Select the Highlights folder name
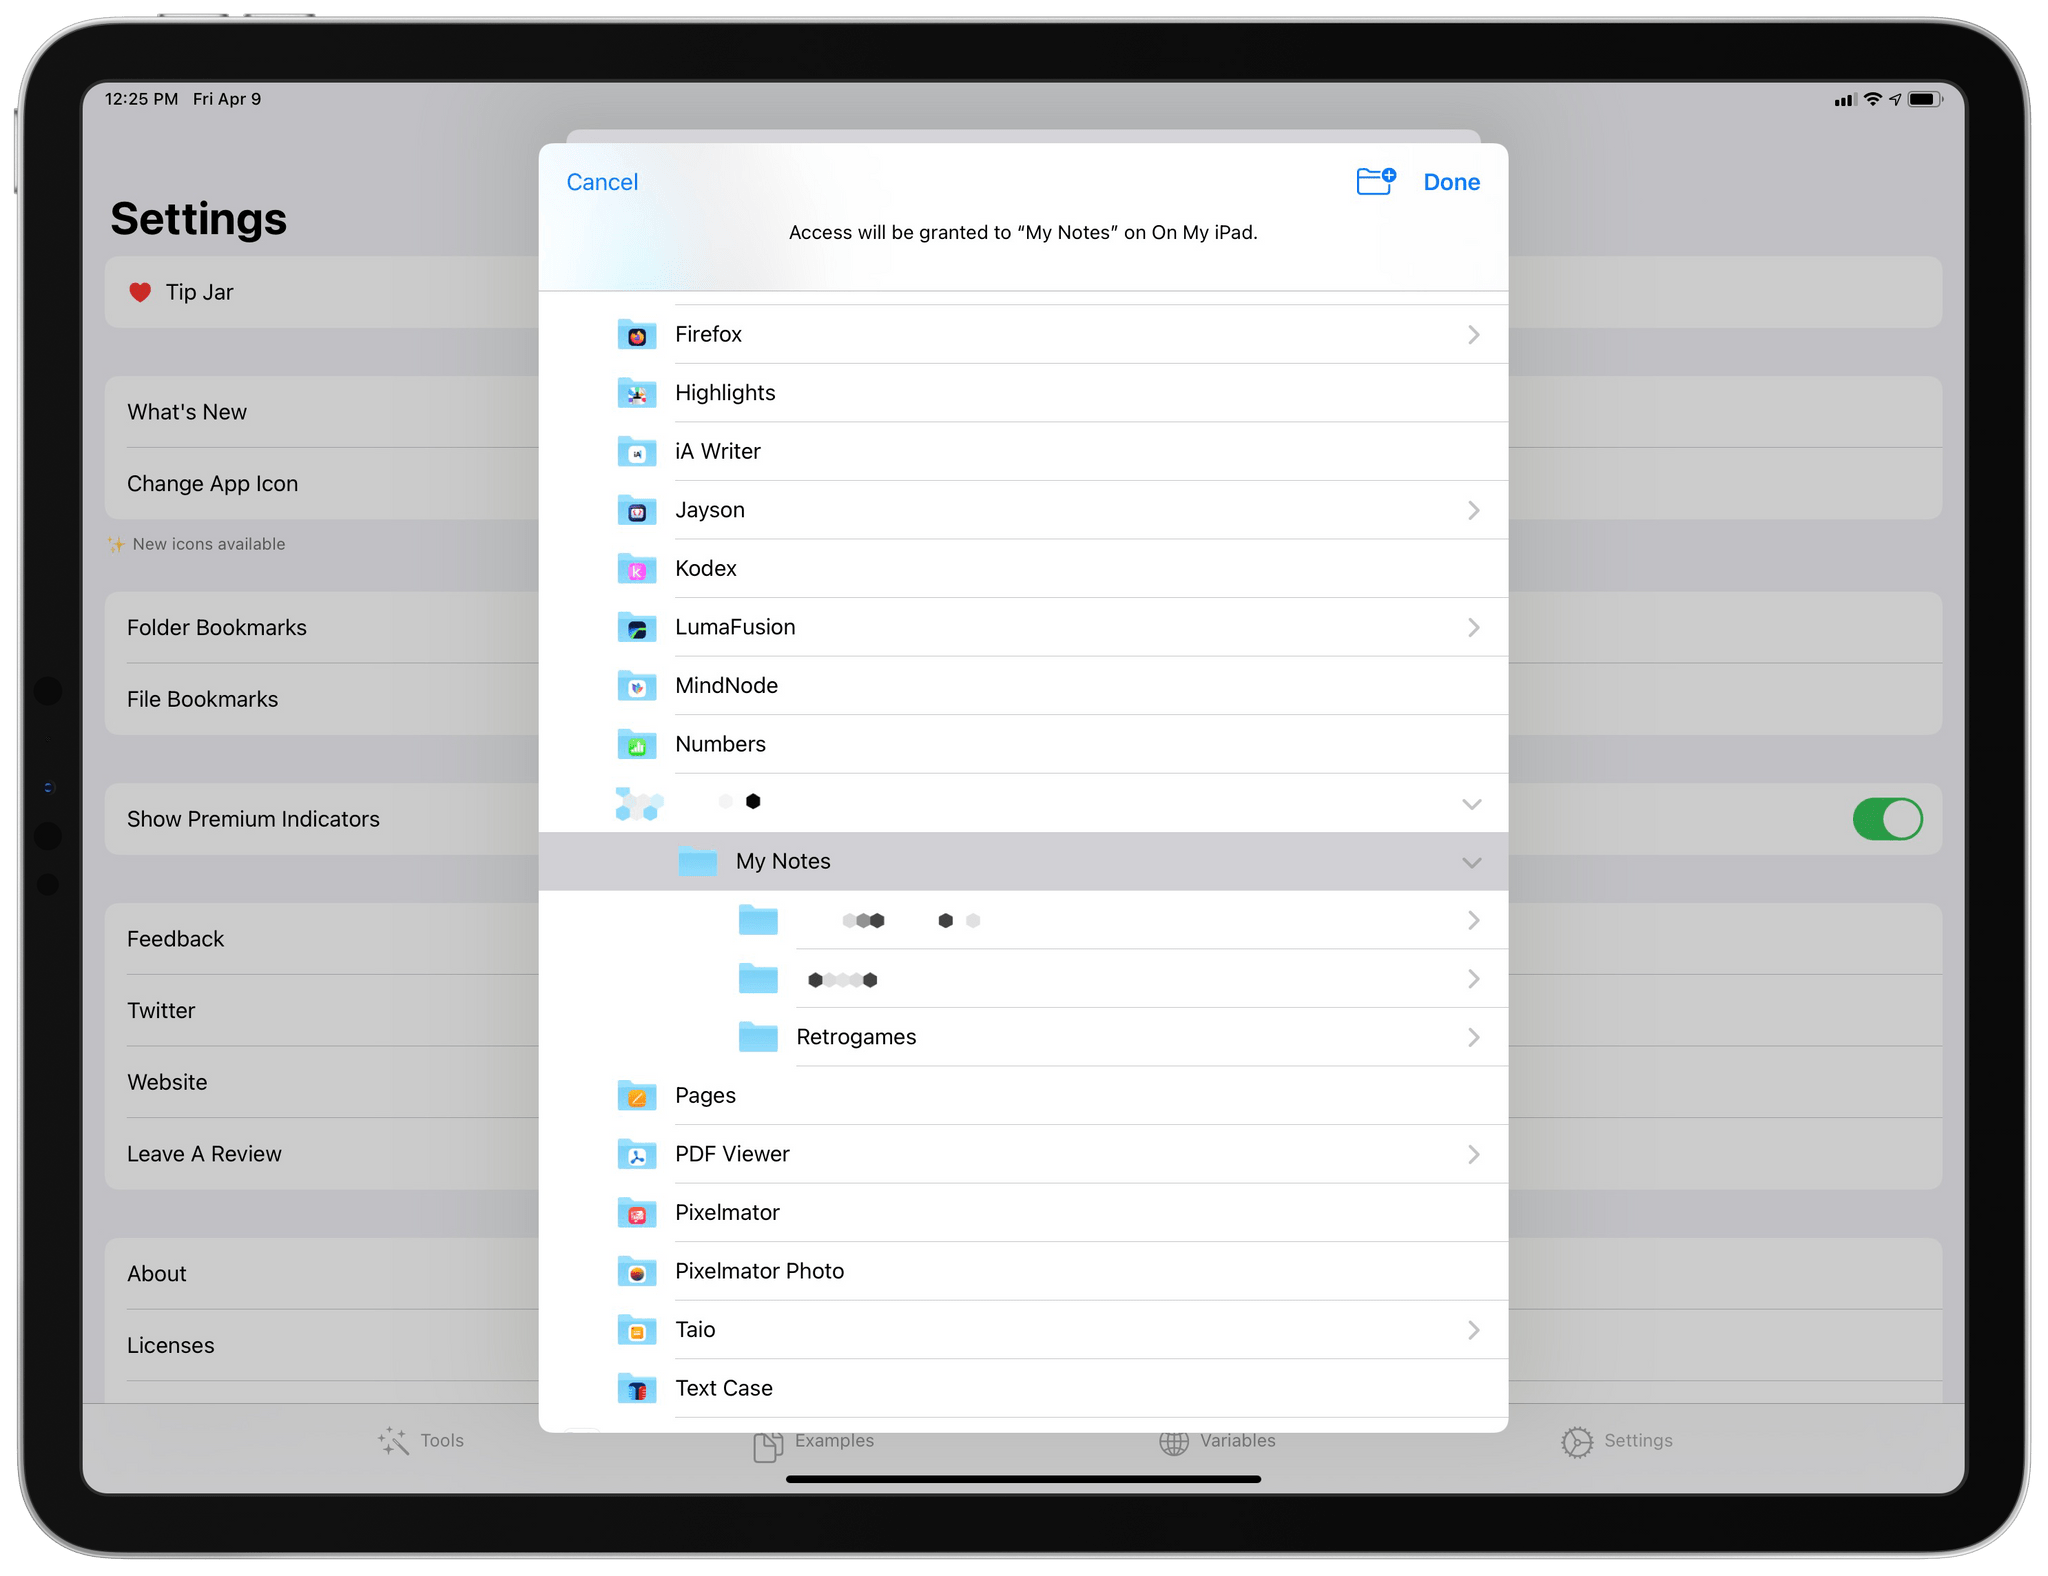This screenshot has width=2048, height=1576. [x=726, y=393]
